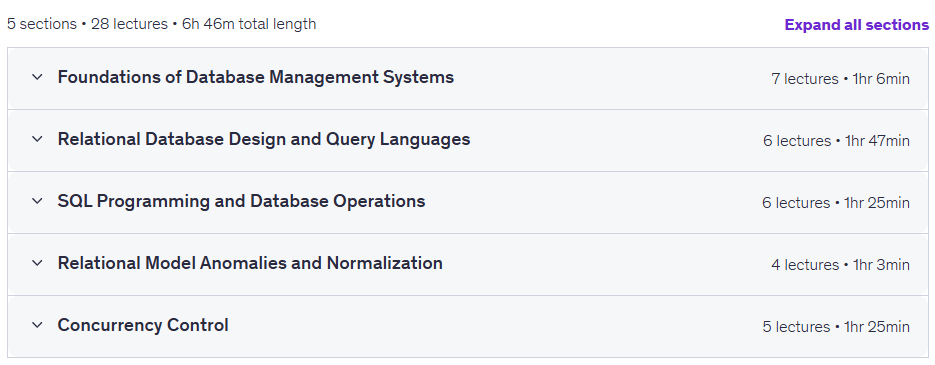The image size is (935, 365).
Task: Open SQL Programming and Database Operations title
Action: coord(242,202)
